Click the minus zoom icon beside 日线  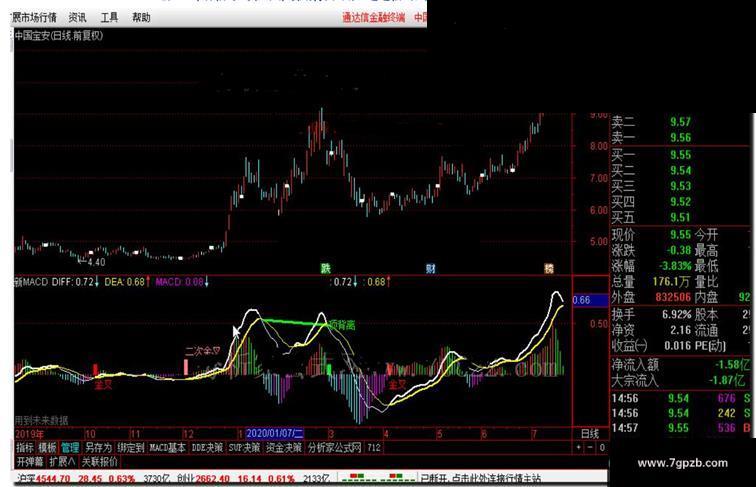(x=590, y=447)
